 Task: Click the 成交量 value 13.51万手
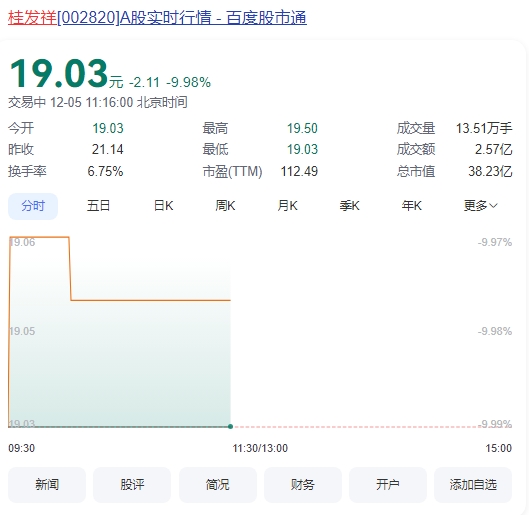click(484, 128)
